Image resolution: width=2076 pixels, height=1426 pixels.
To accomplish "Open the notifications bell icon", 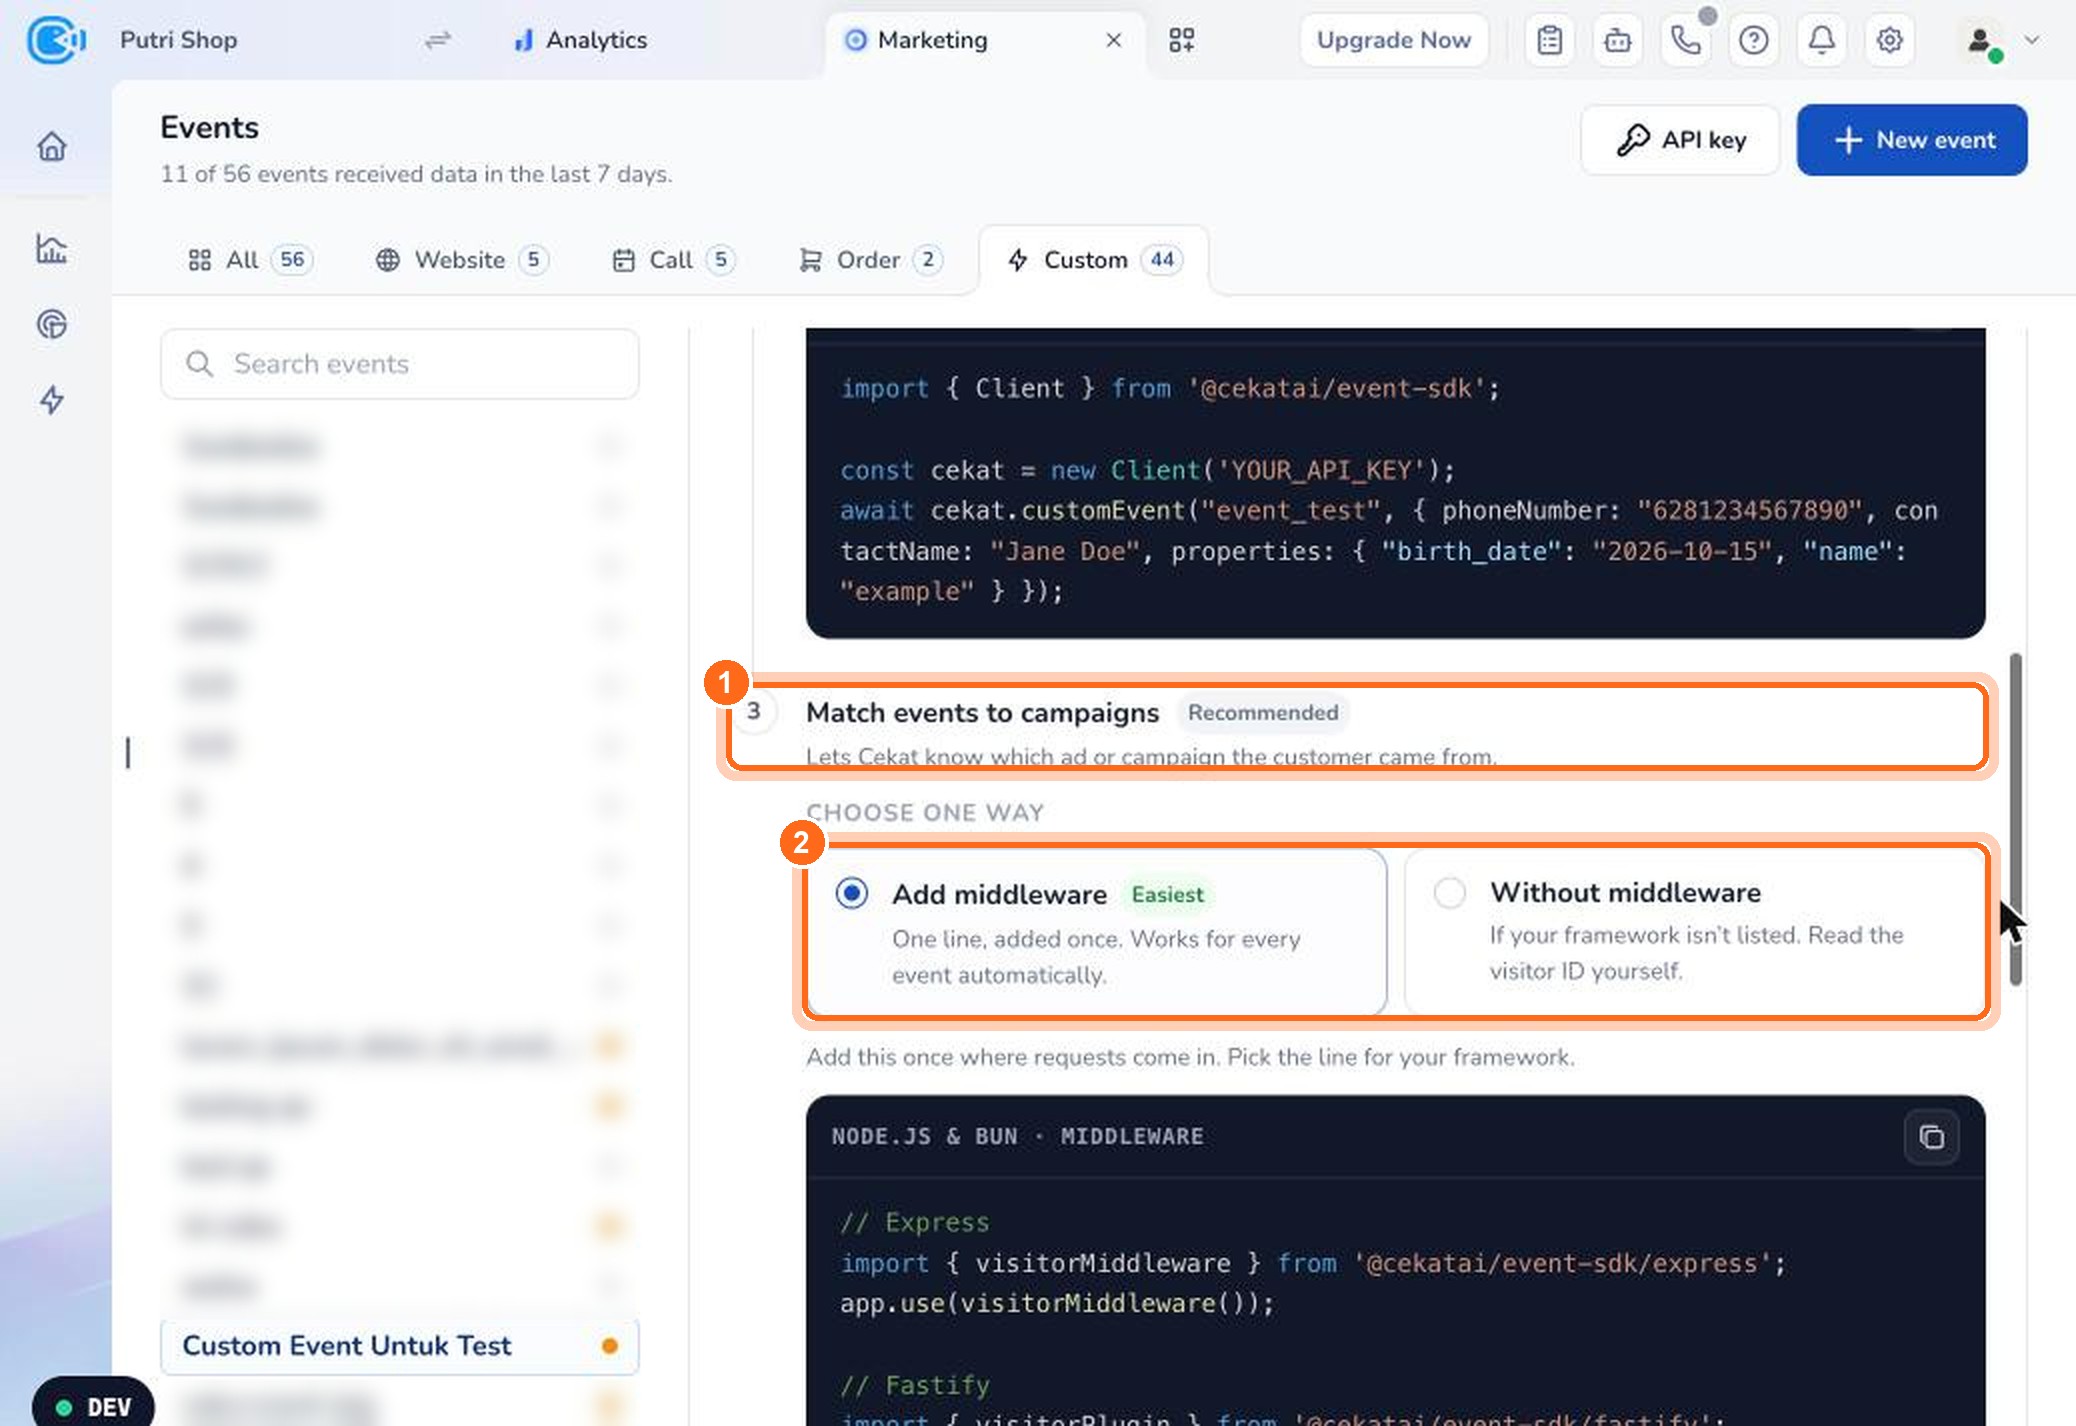I will 1822,40.
